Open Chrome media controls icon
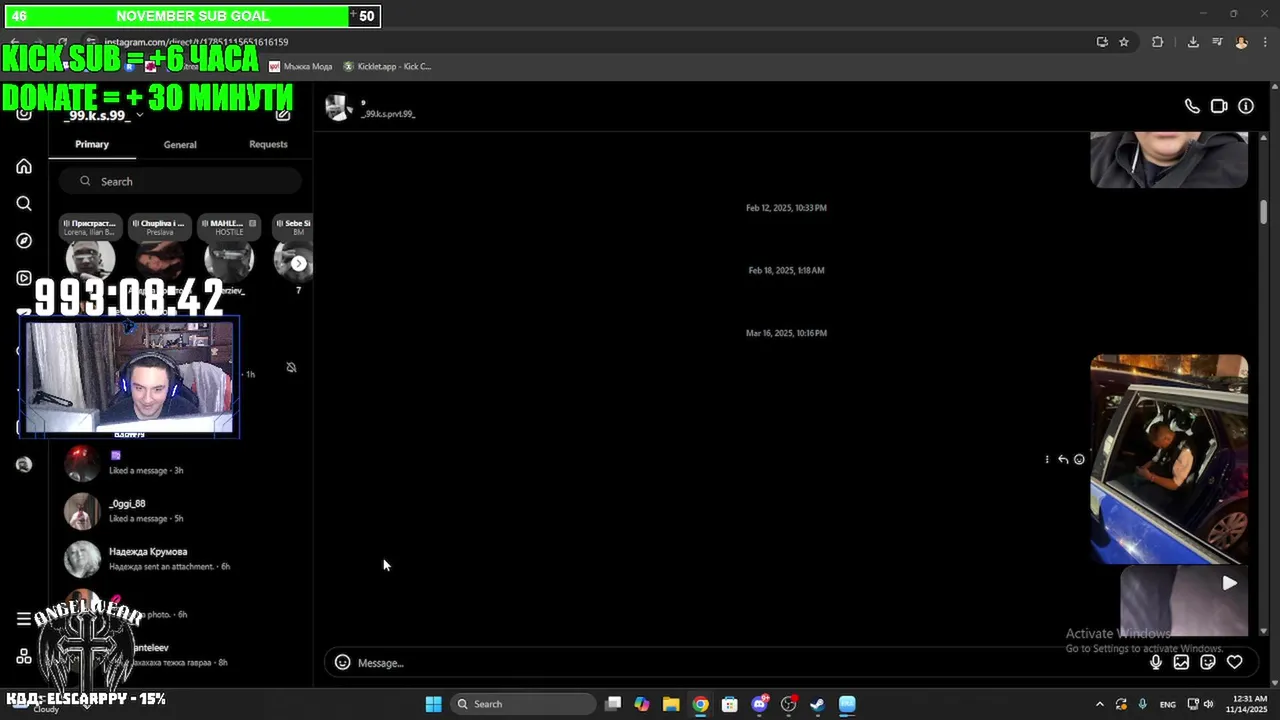Screen dimensions: 1280x720 click(1217, 42)
